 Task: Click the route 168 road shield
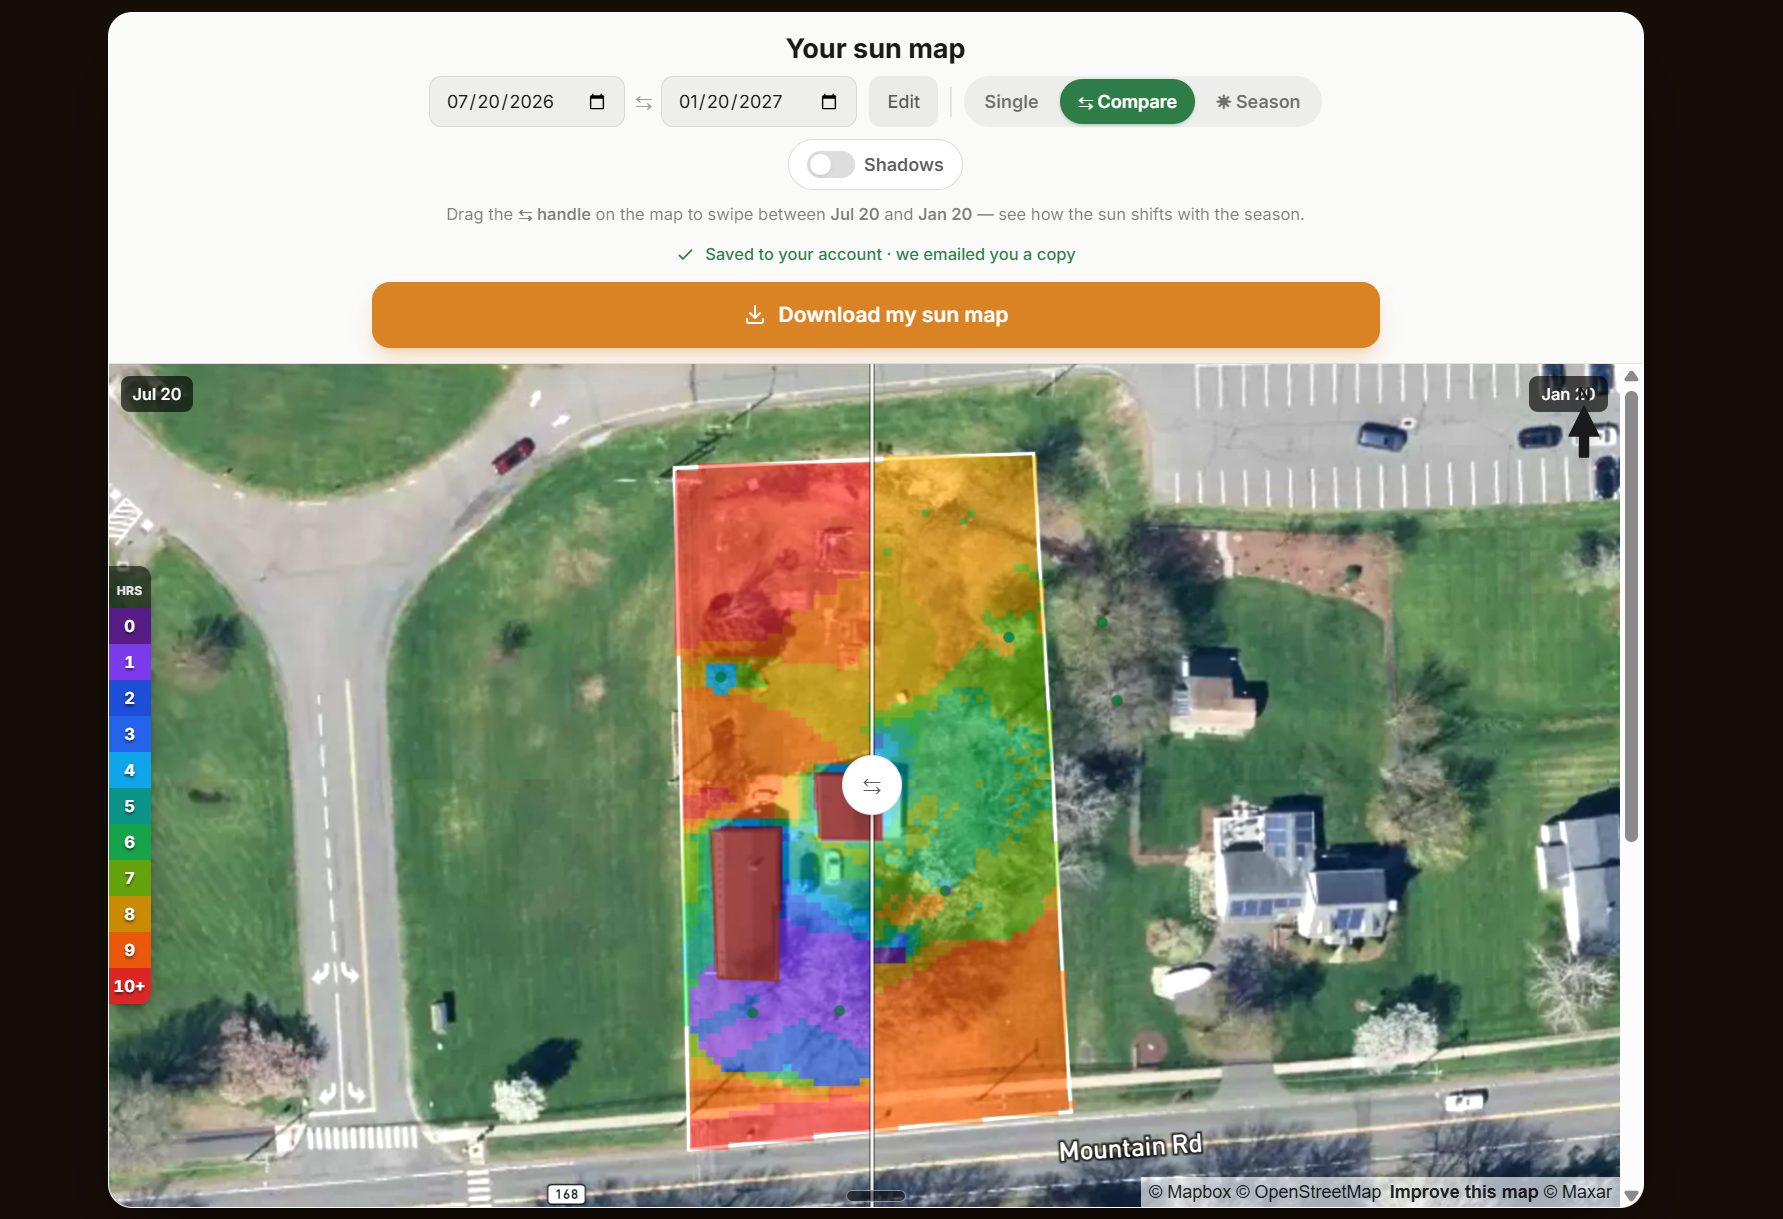pyautogui.click(x=567, y=1194)
